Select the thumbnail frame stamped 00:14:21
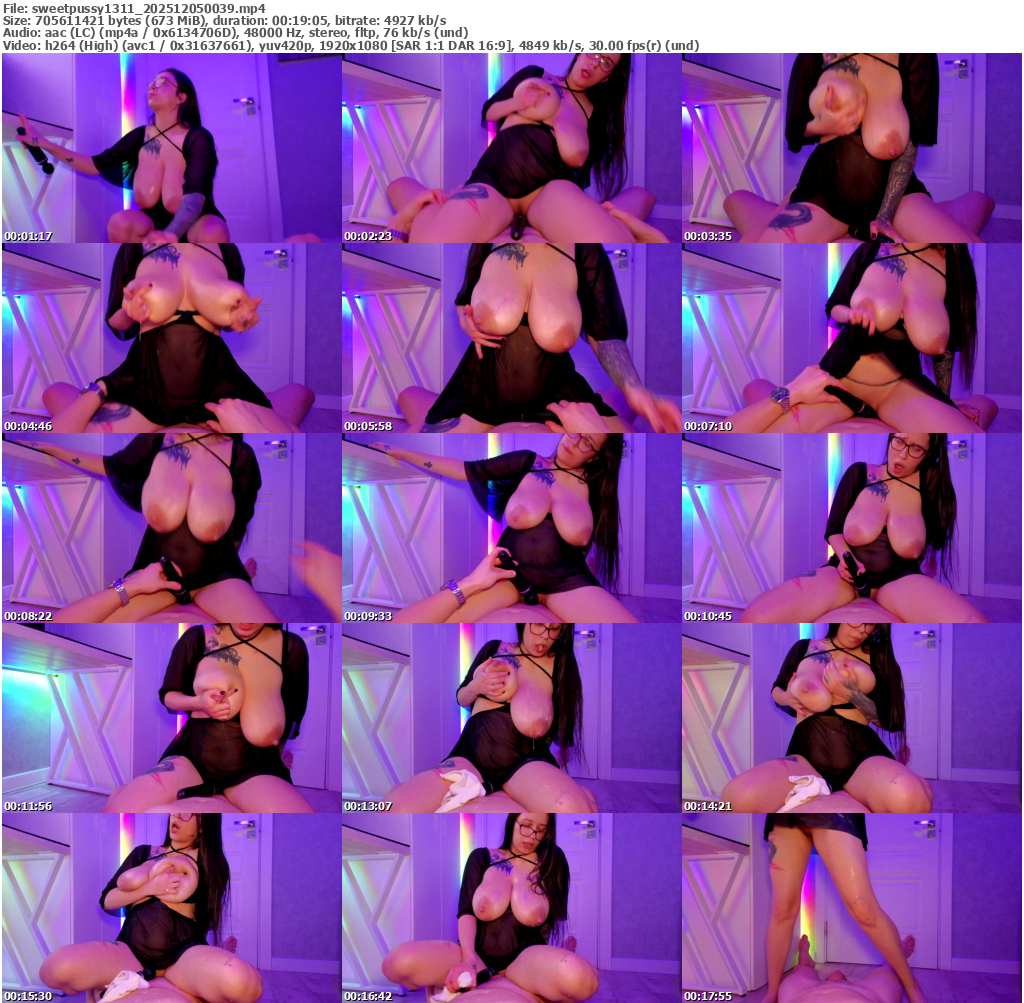Image resolution: width=1024 pixels, height=1003 pixels. click(x=852, y=718)
